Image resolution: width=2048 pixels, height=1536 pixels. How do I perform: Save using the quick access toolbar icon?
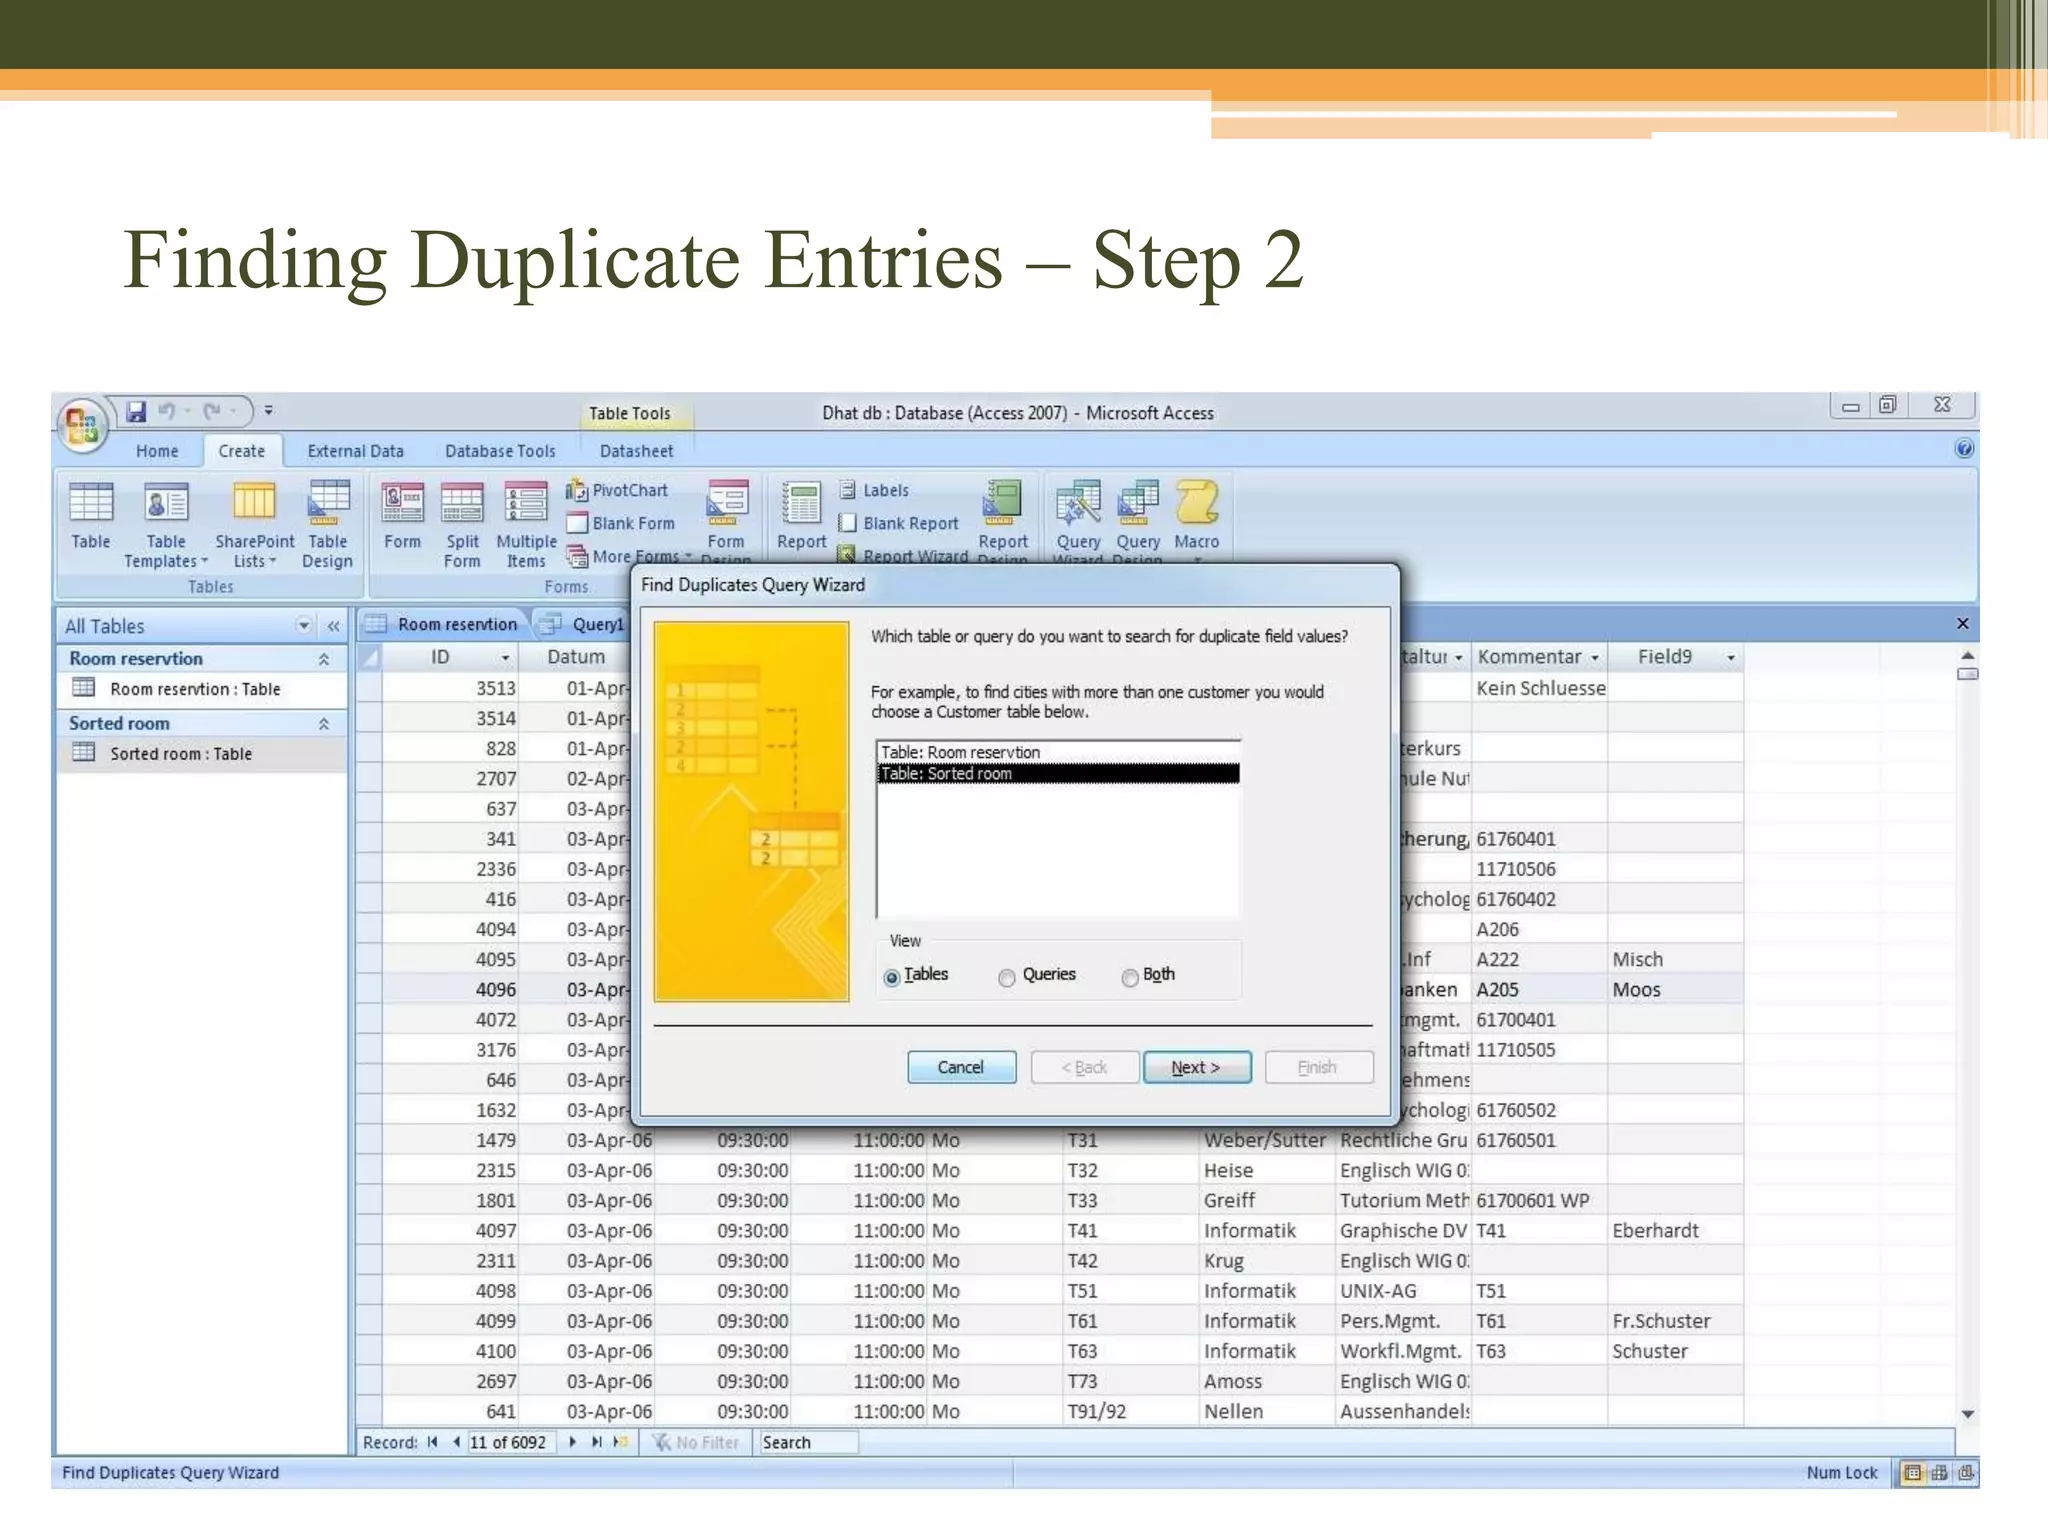[136, 411]
